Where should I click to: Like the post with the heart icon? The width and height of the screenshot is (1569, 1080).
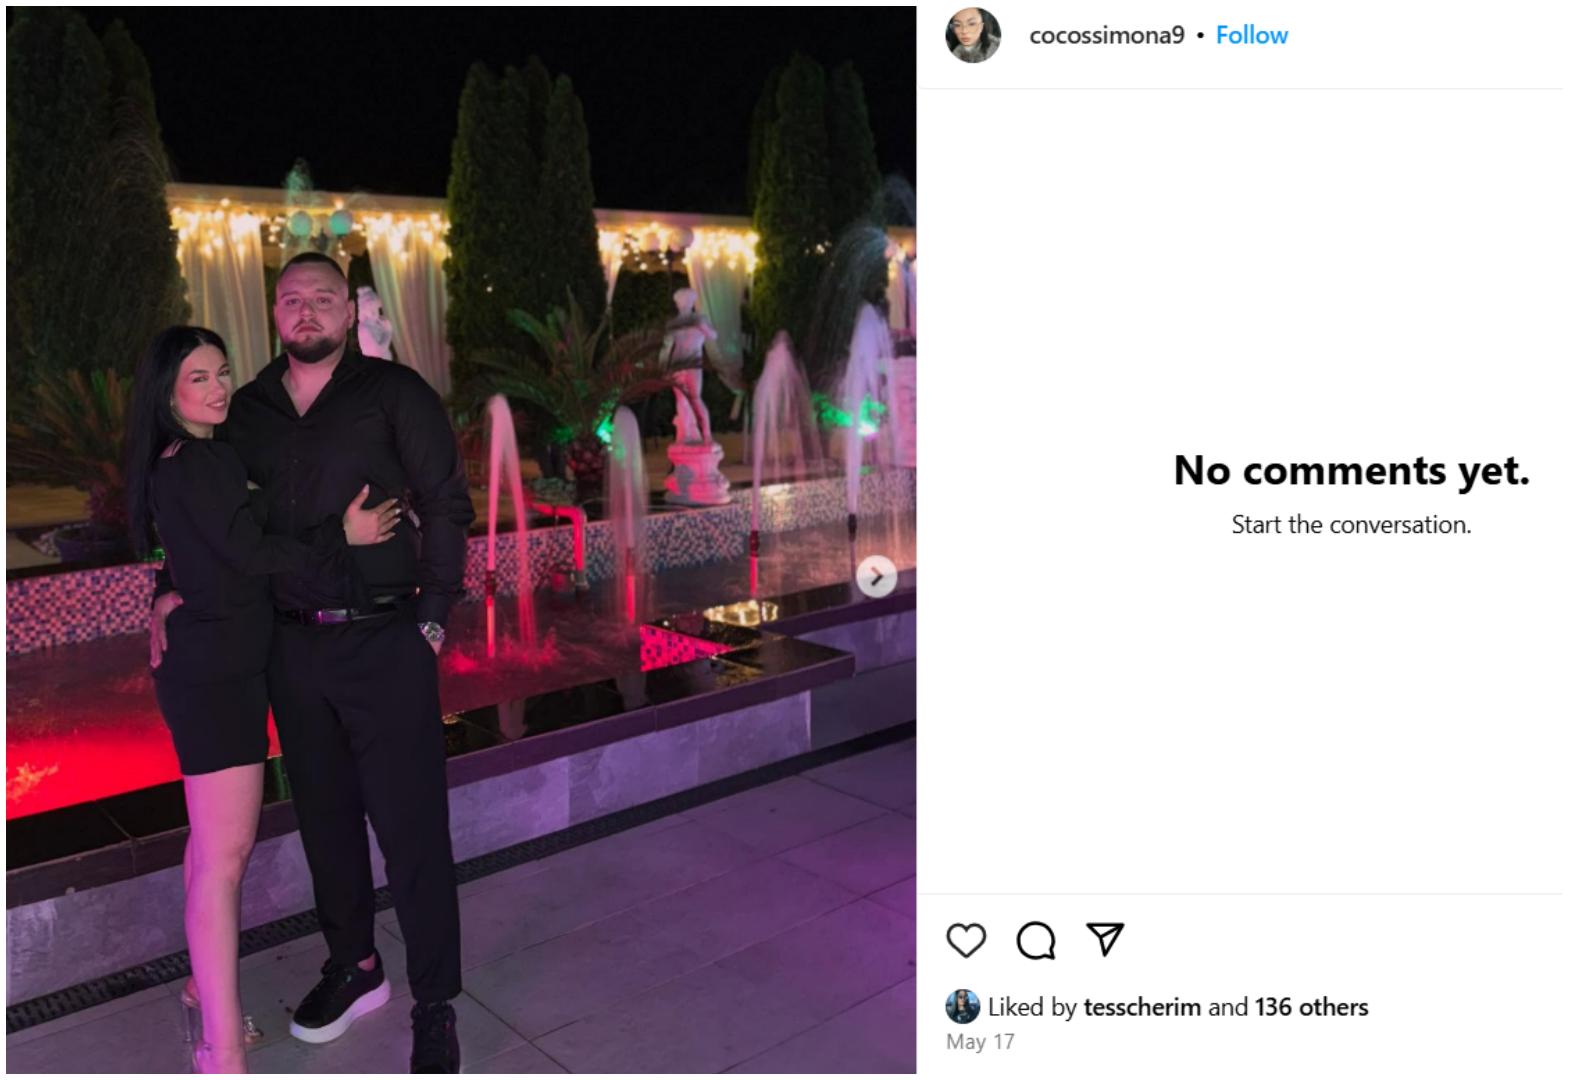(x=966, y=940)
